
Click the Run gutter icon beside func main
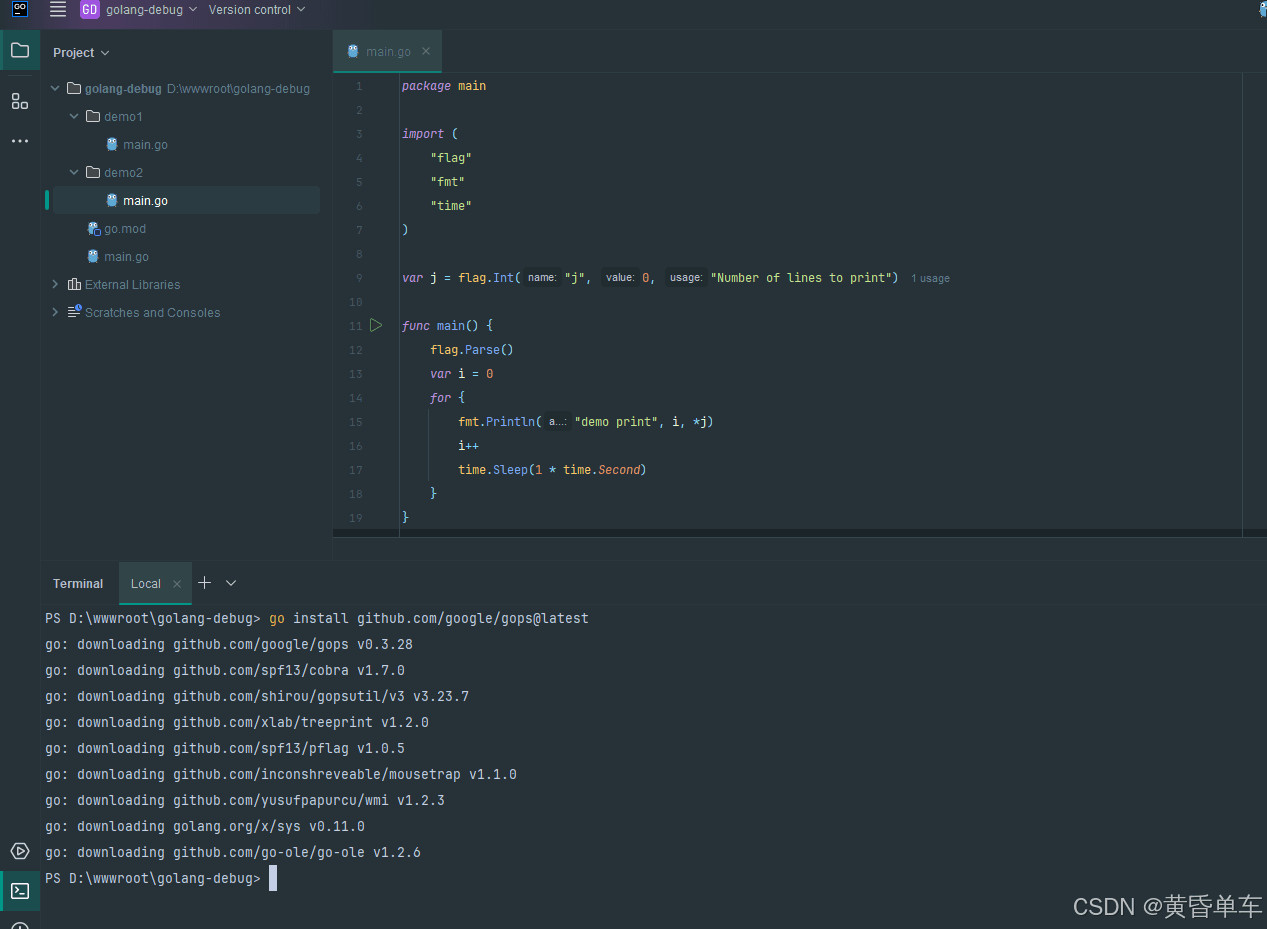(x=376, y=325)
